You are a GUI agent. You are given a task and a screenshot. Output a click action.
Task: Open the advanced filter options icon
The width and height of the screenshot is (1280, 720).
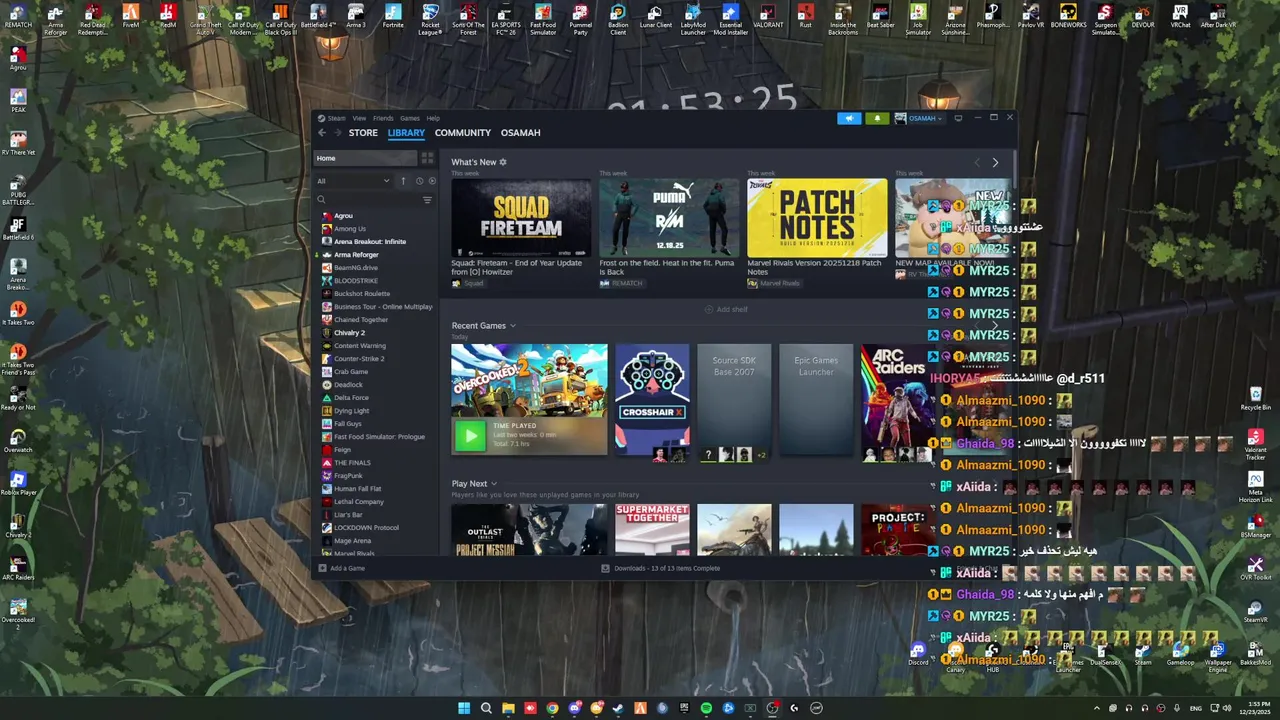[x=427, y=200]
